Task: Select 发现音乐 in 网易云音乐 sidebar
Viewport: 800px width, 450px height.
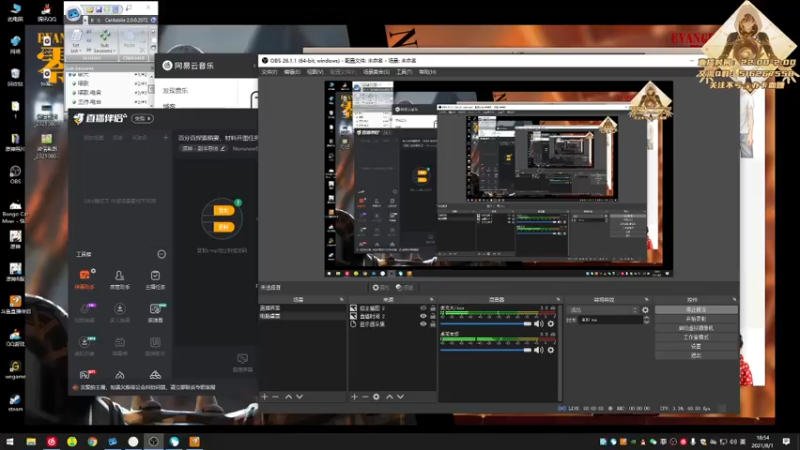Action: [x=175, y=90]
